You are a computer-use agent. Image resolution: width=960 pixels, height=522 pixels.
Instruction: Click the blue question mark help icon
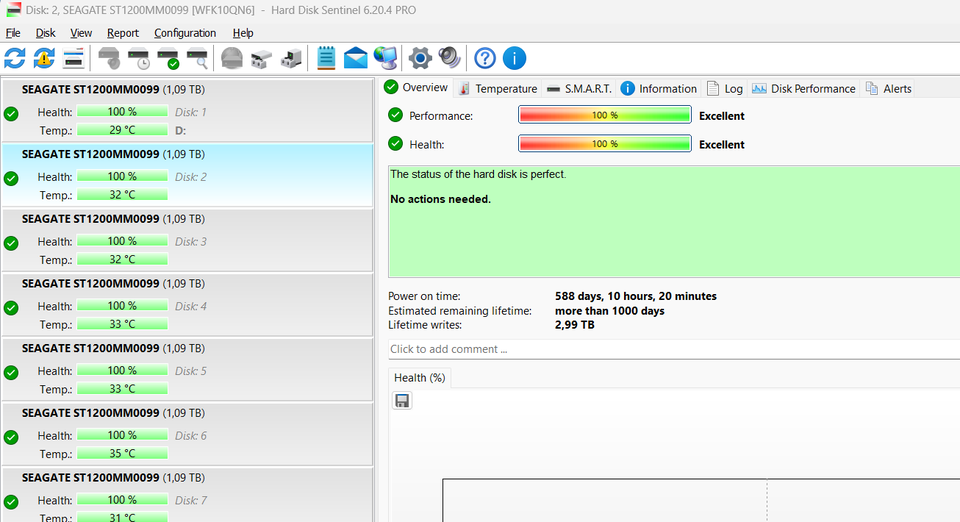[485, 58]
